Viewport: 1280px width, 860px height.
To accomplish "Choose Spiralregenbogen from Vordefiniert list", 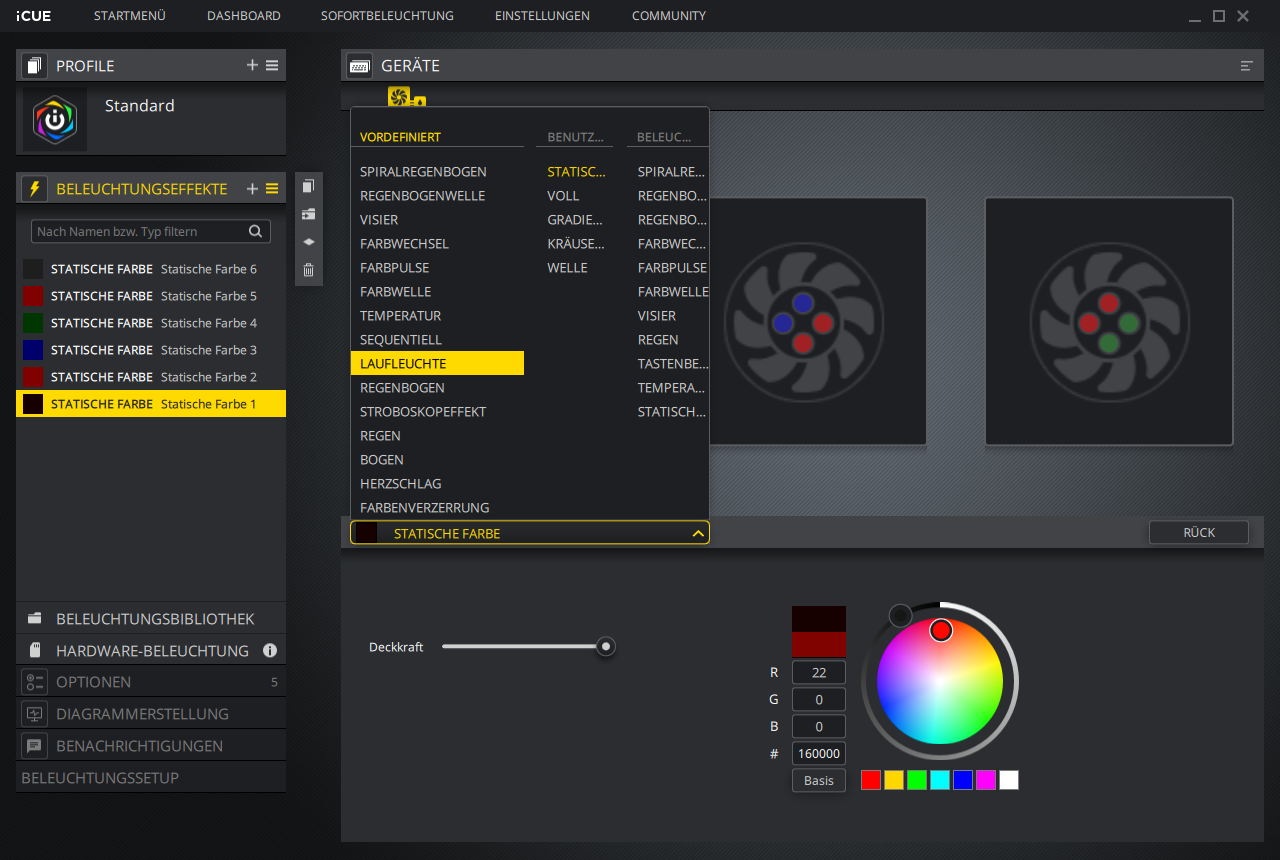I will 437,172.
